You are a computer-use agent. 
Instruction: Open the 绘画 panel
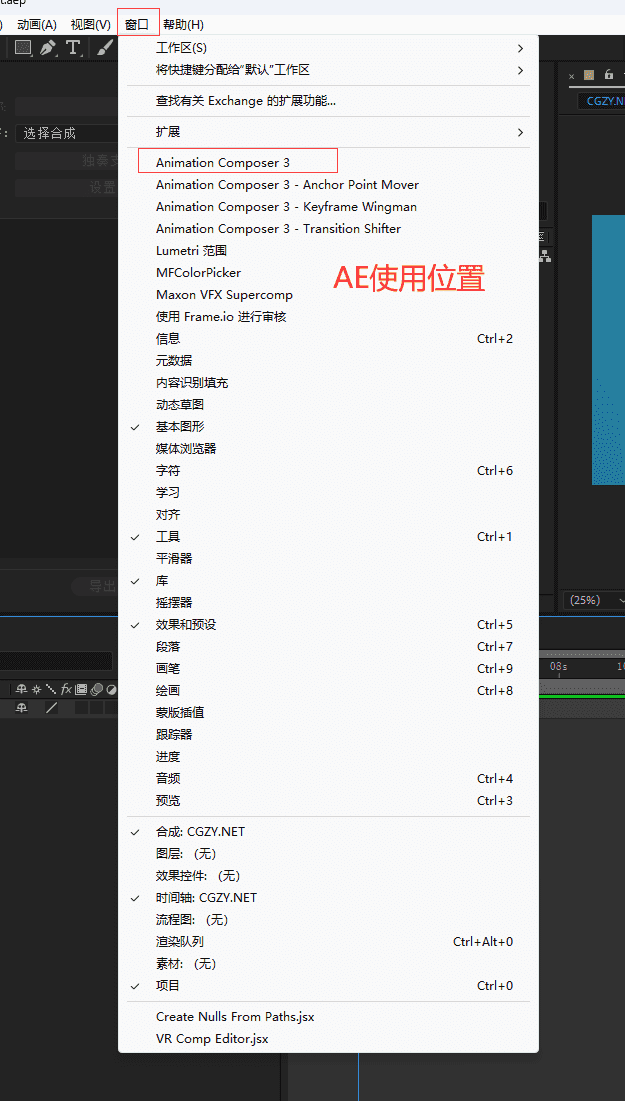328,691
